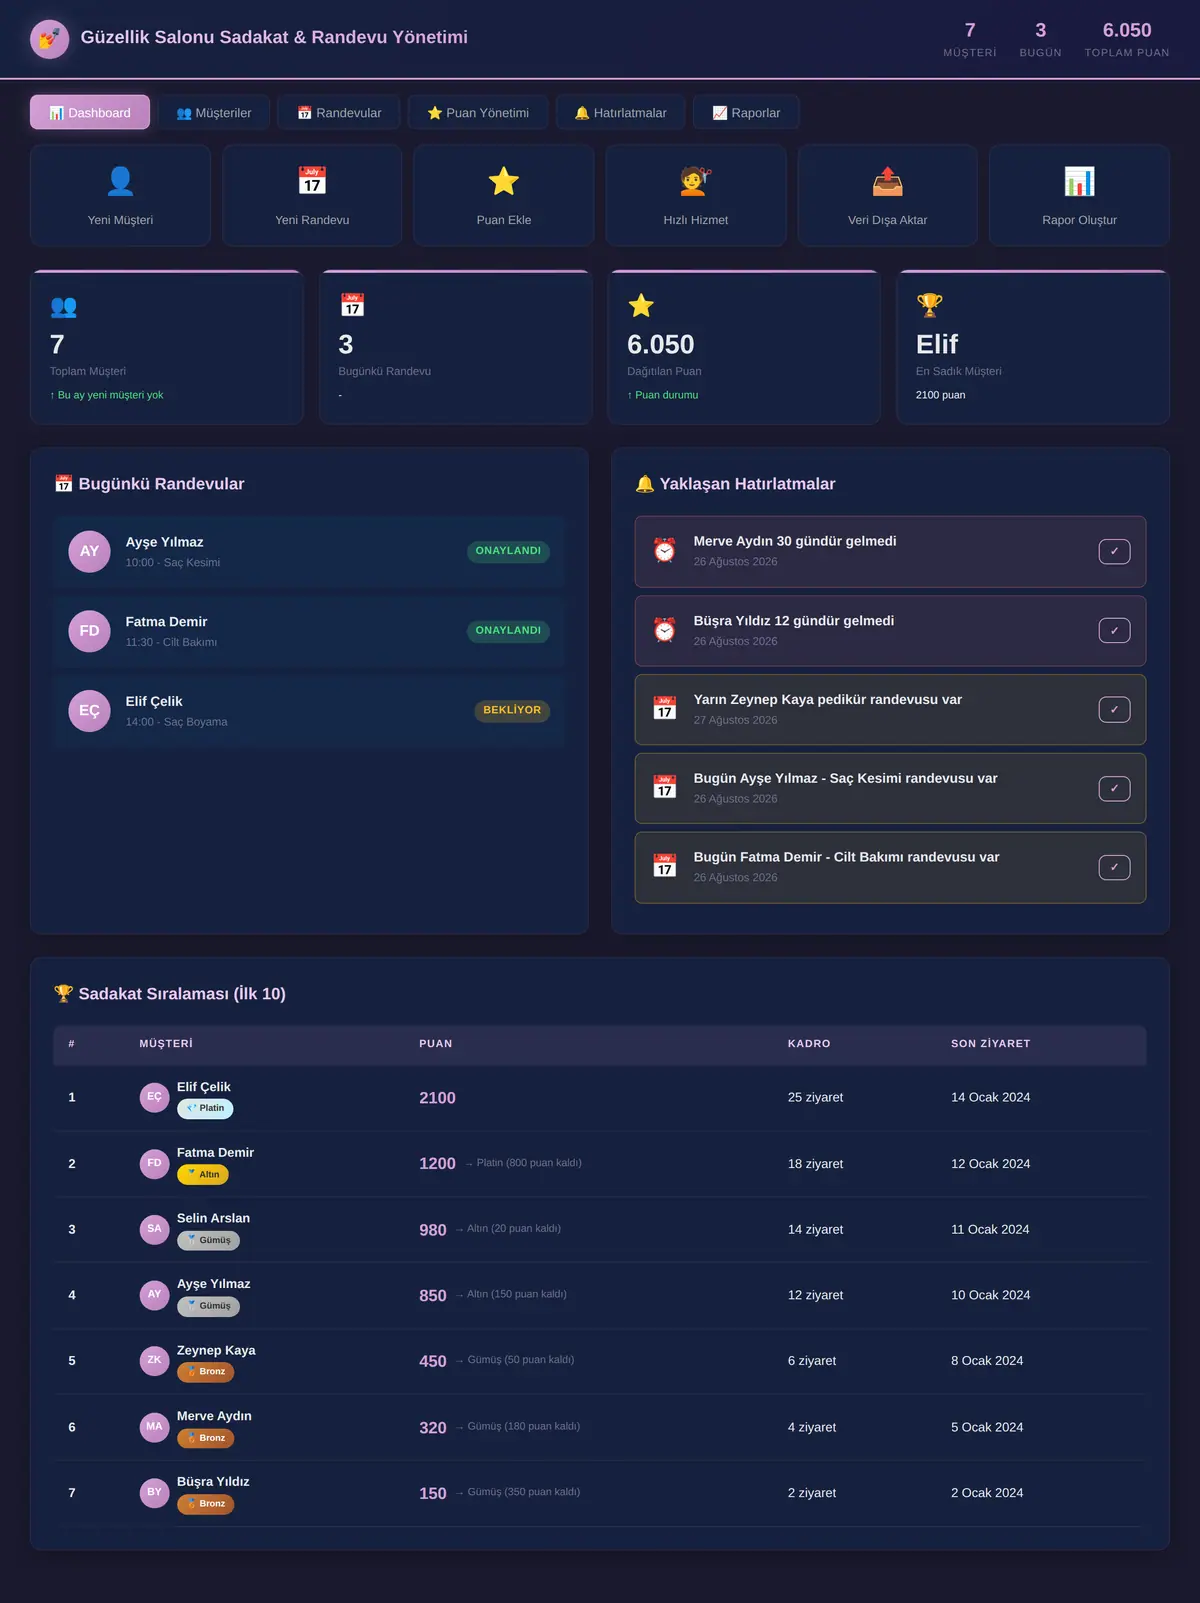
Task: Select the Hatırlatmalar tab
Action: pos(620,112)
